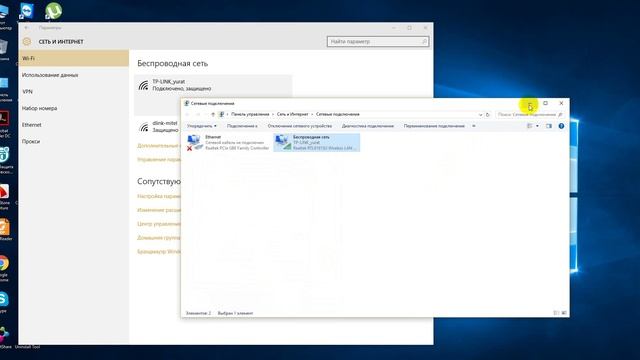The width and height of the screenshot is (640, 360).
Task: Click the up arrow in Сетевые подключения
Action: [213, 114]
